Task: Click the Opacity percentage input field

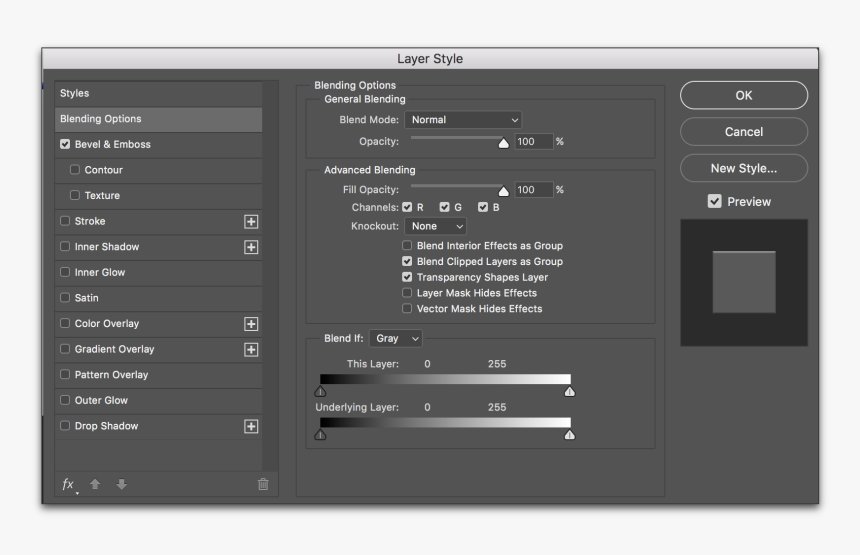Action: click(x=533, y=141)
